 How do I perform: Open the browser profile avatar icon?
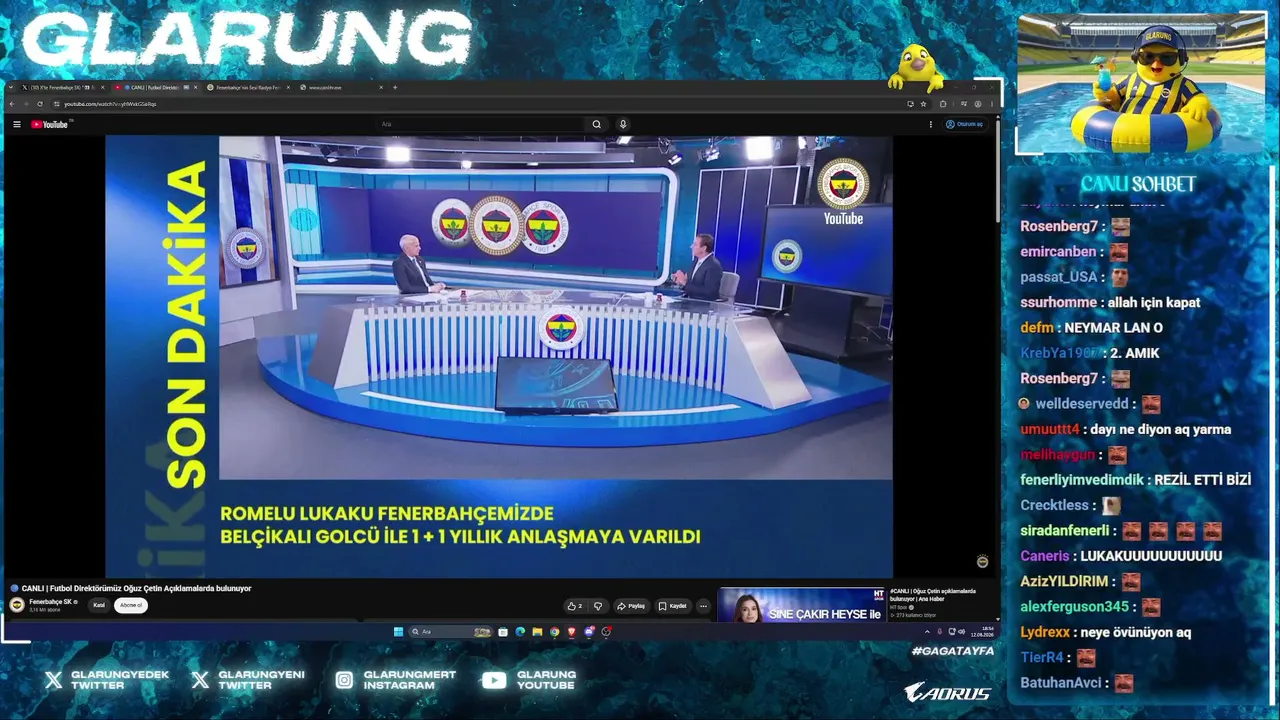click(x=976, y=103)
